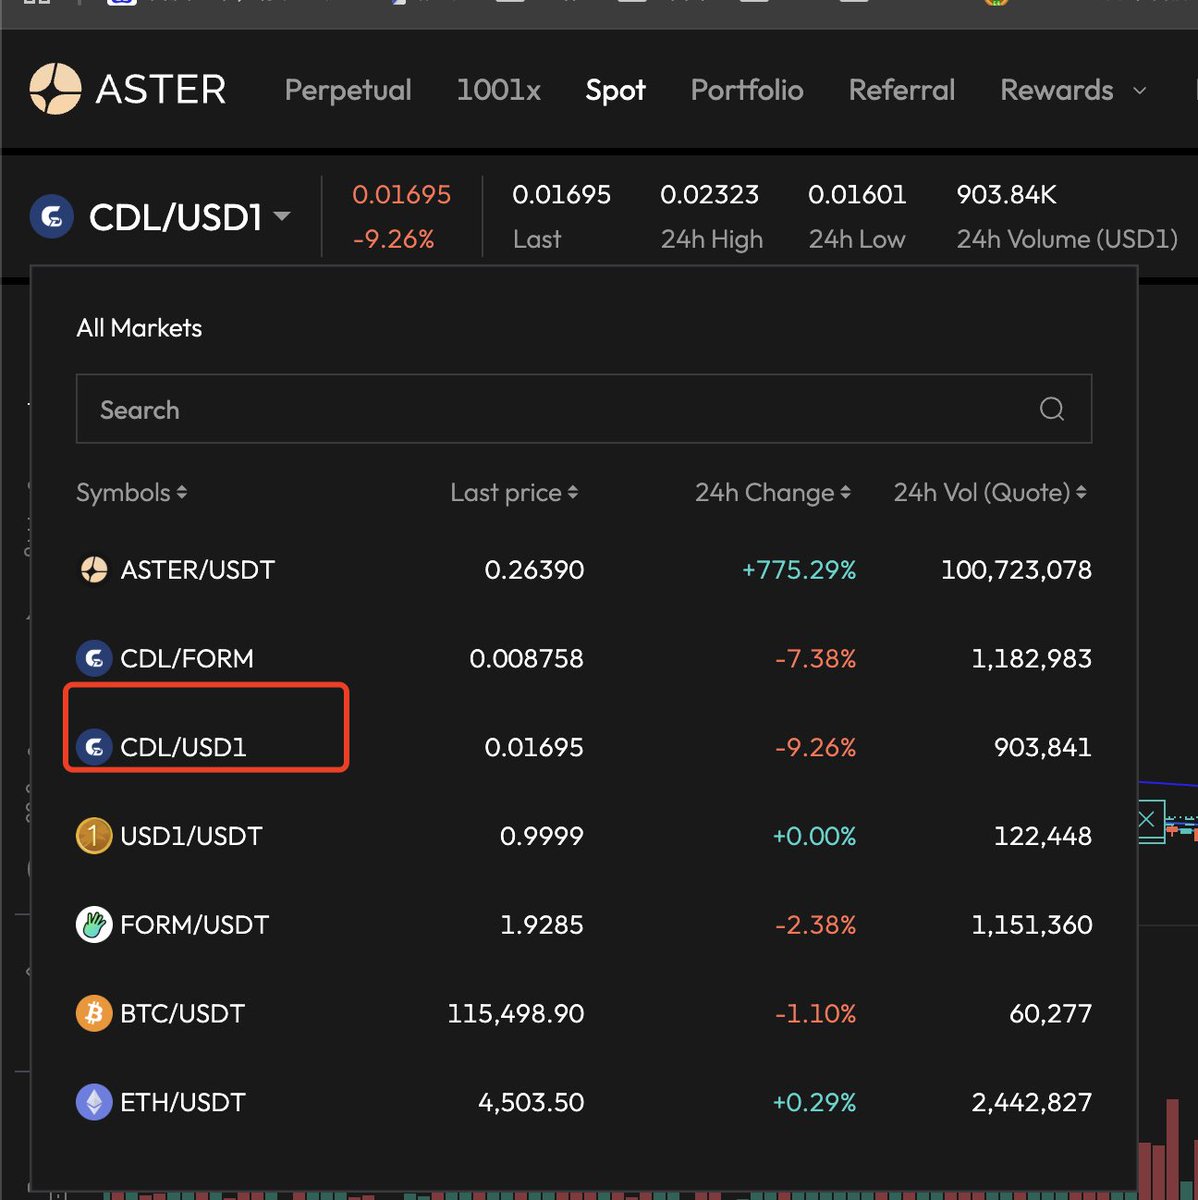Sort markets by Symbols column
This screenshot has height=1200, width=1198.
pyautogui.click(x=131, y=493)
